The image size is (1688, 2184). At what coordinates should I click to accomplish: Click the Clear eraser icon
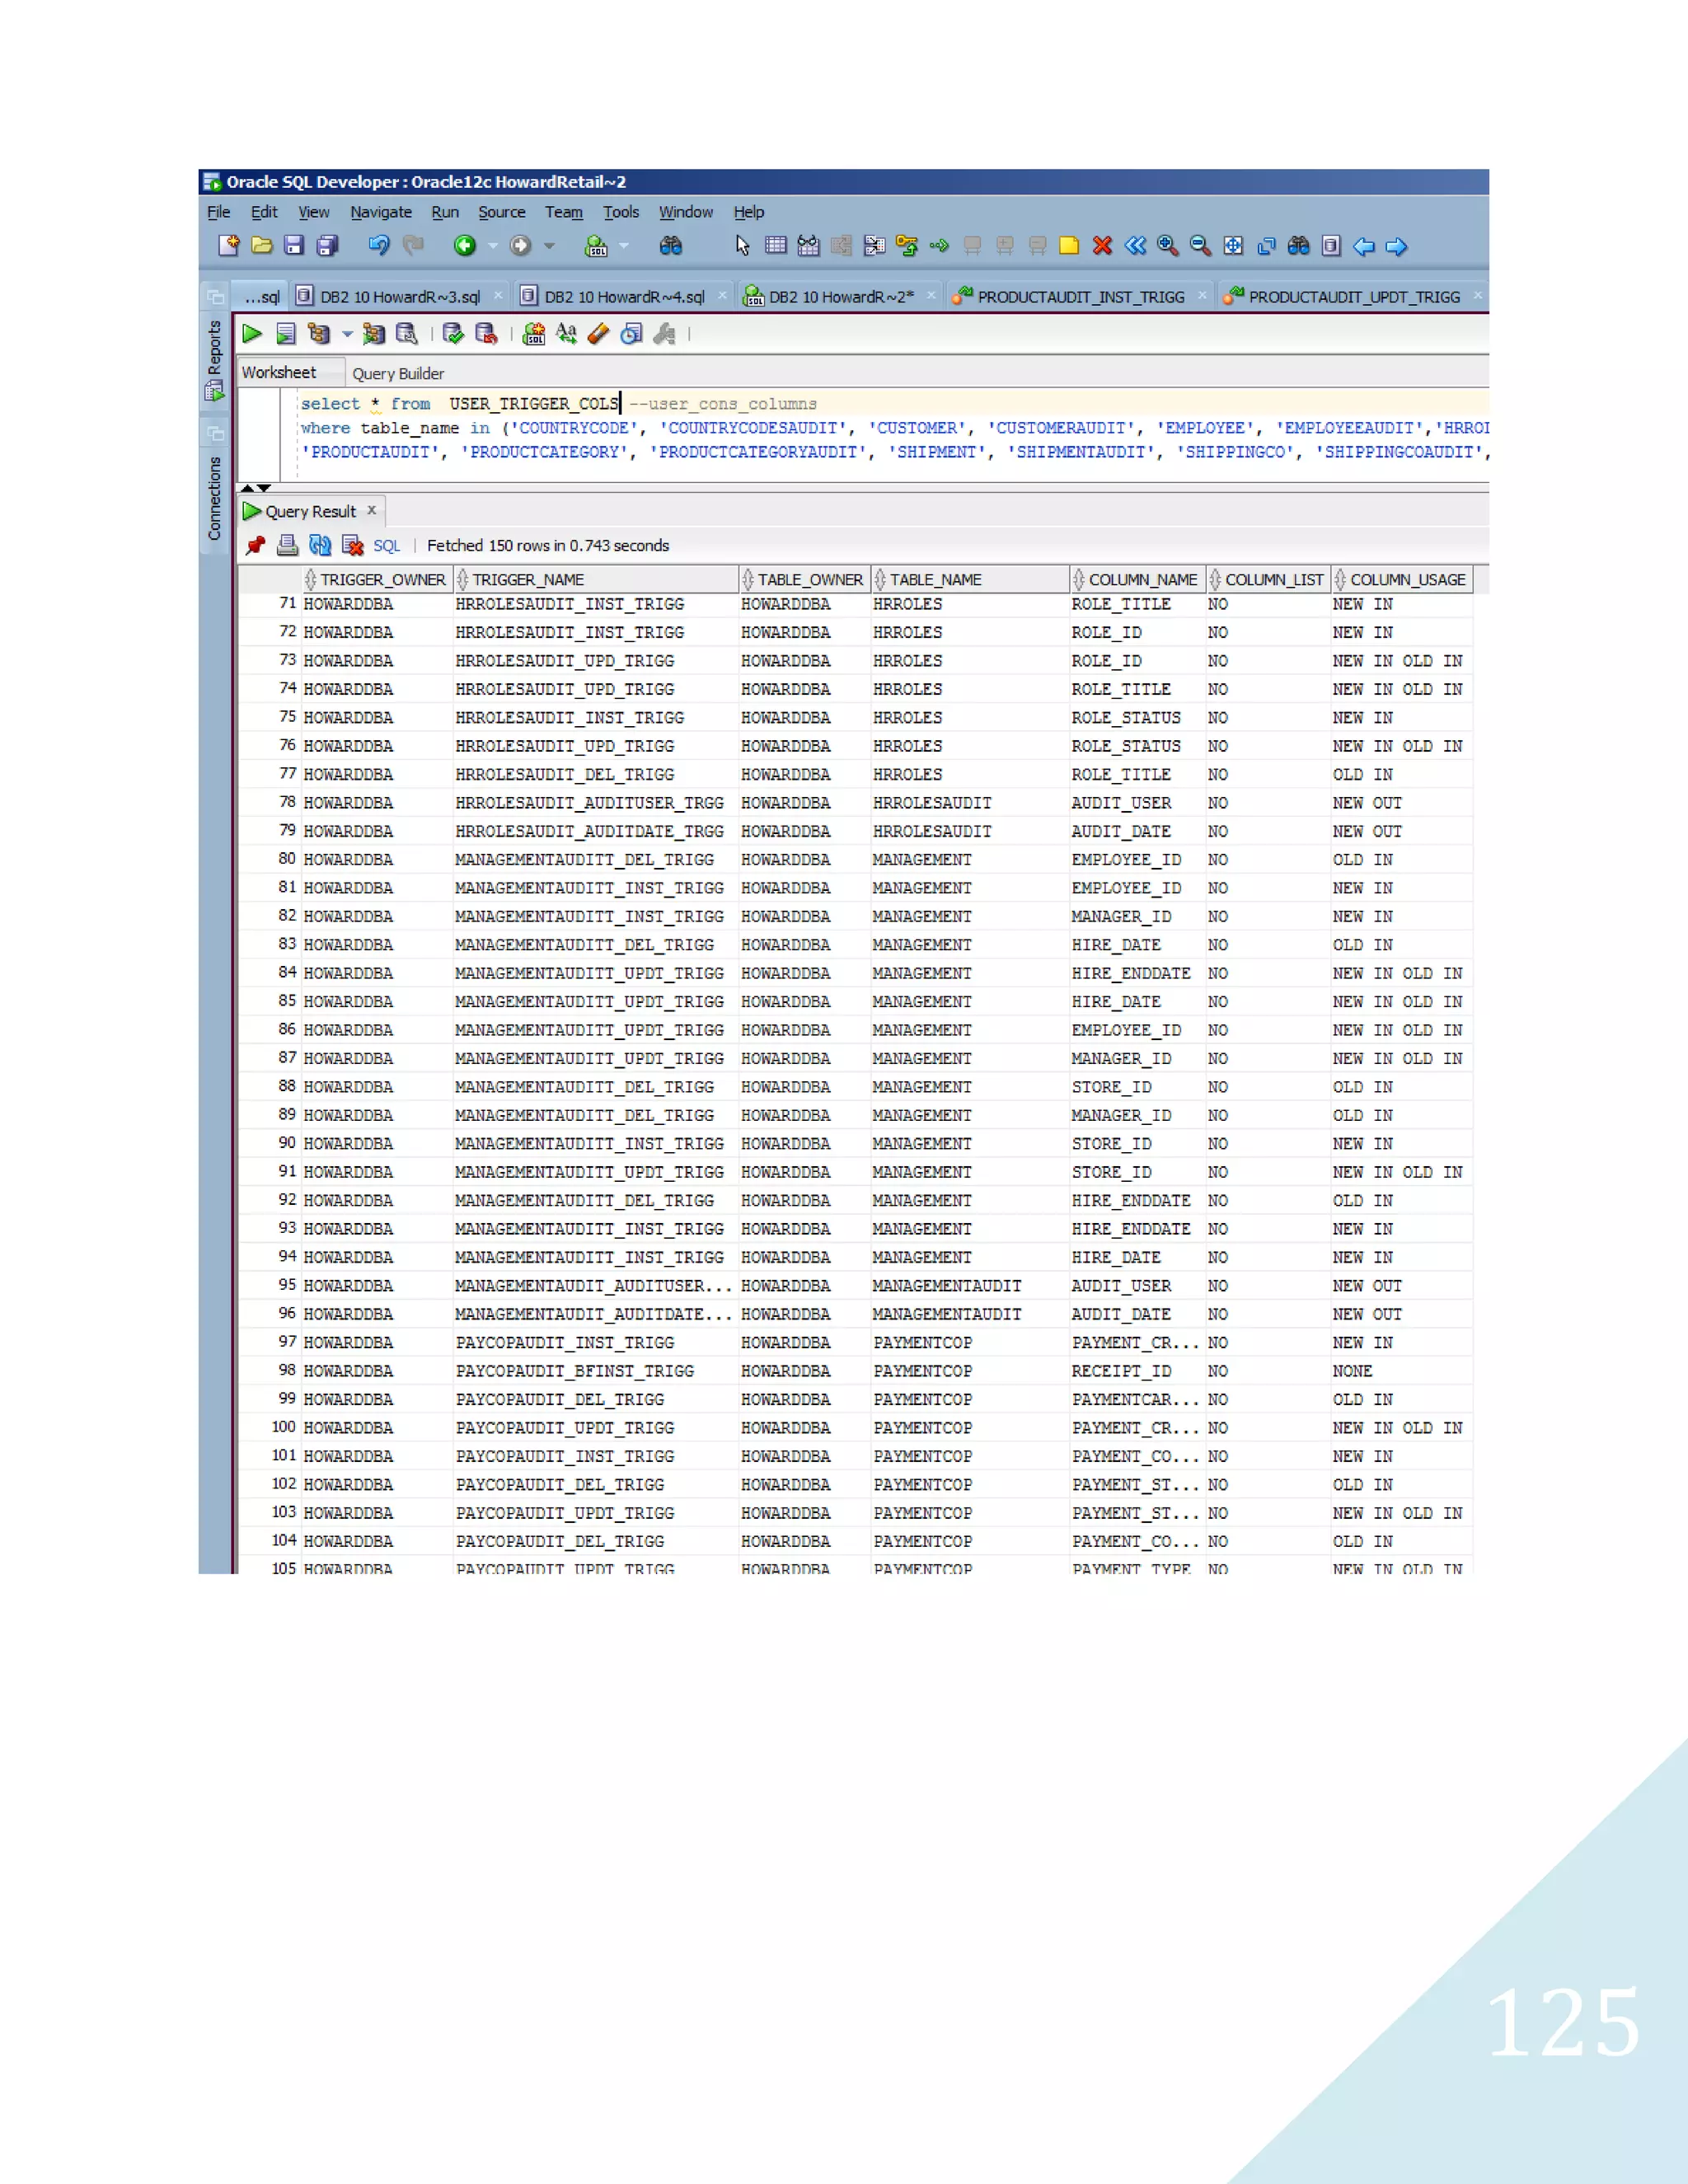tap(598, 334)
